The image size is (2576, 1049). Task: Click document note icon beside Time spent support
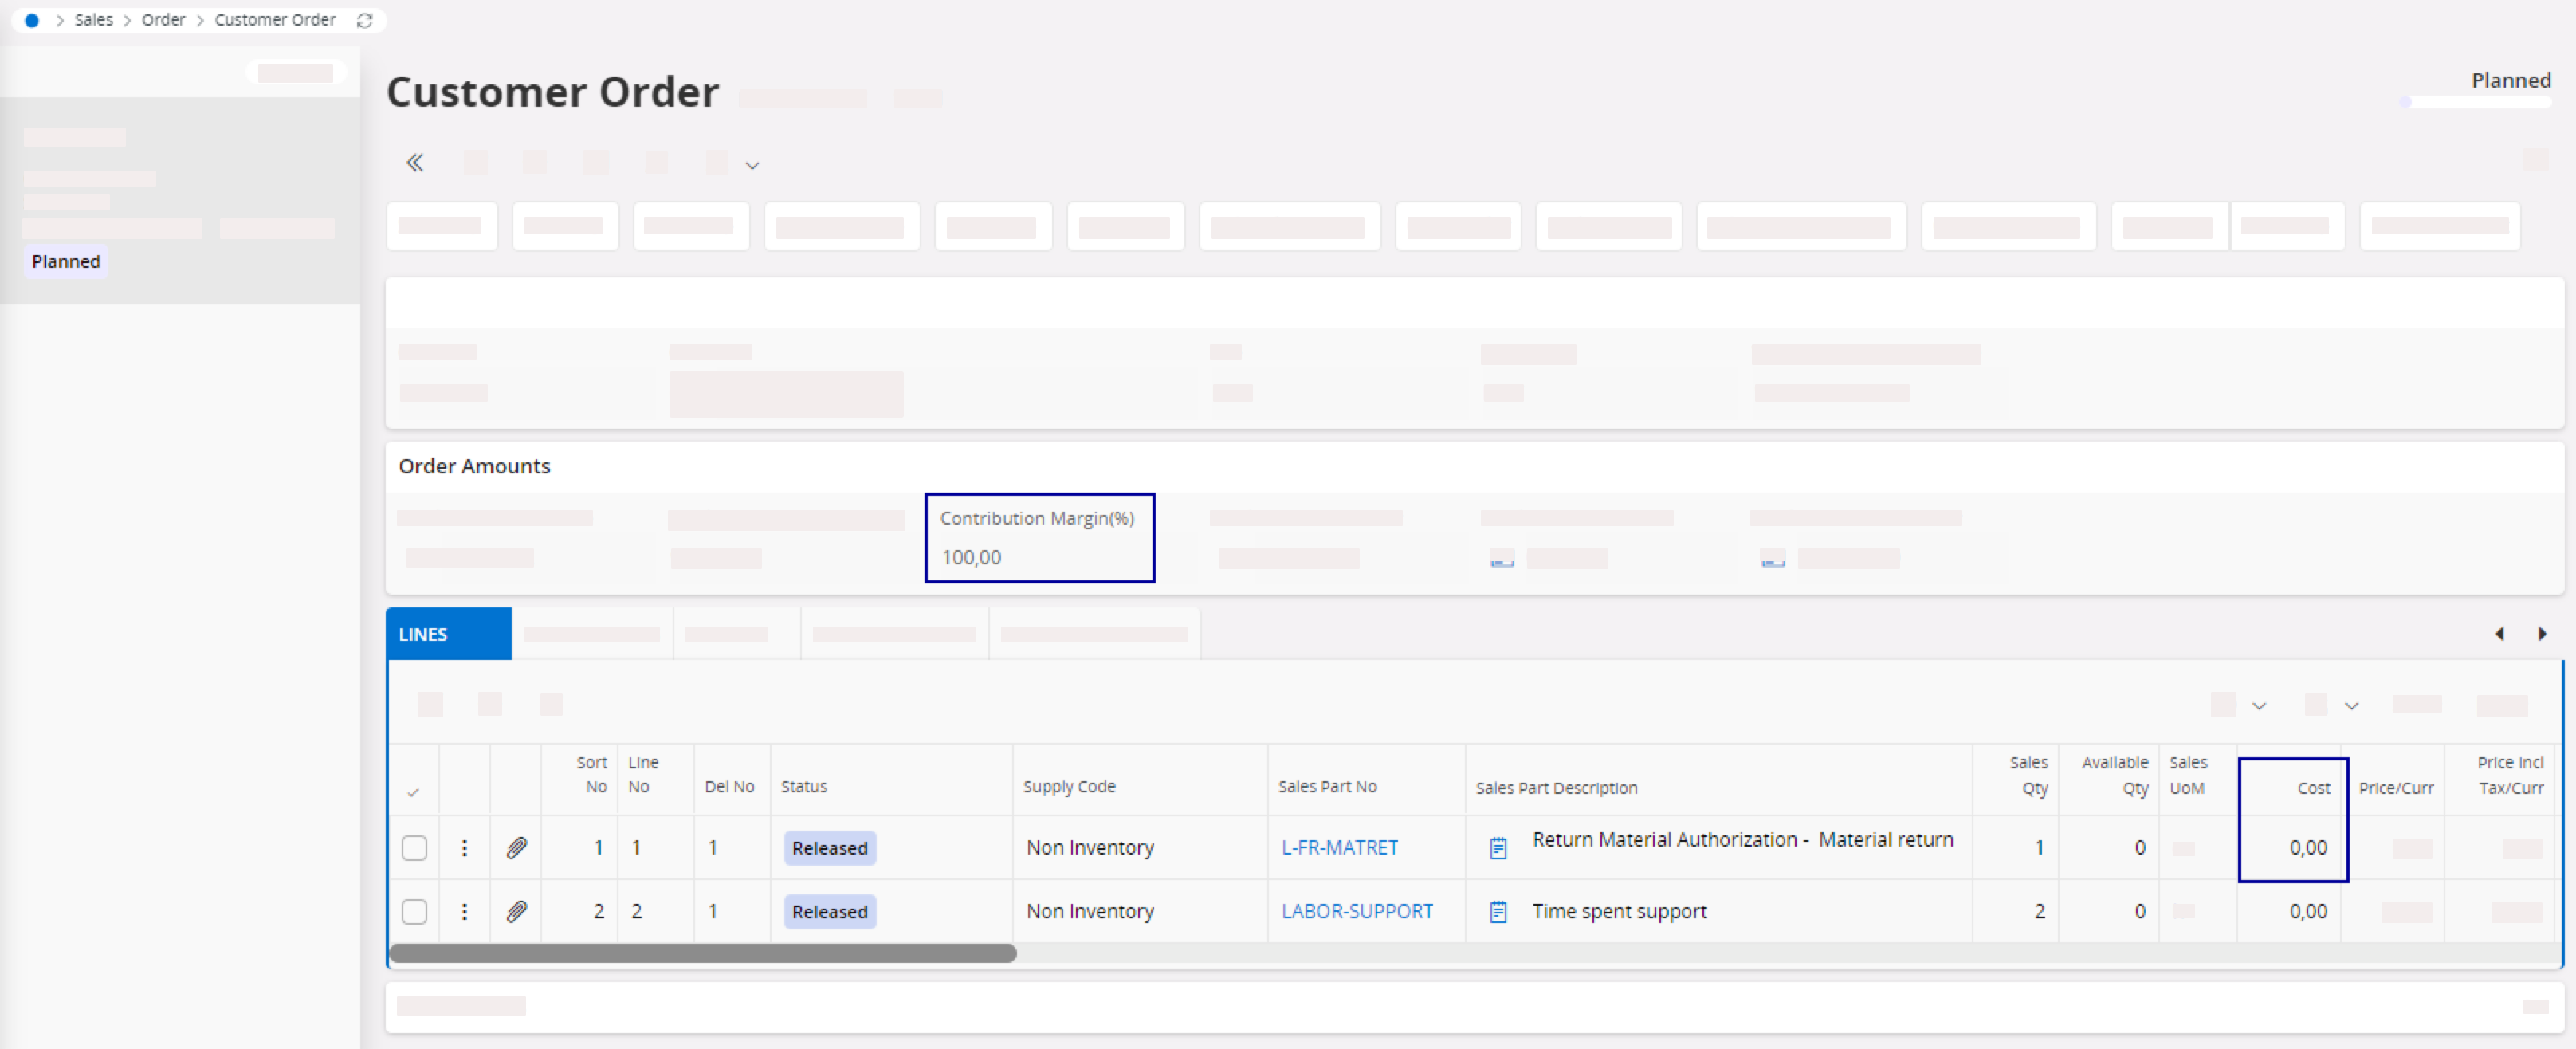click(x=1498, y=911)
